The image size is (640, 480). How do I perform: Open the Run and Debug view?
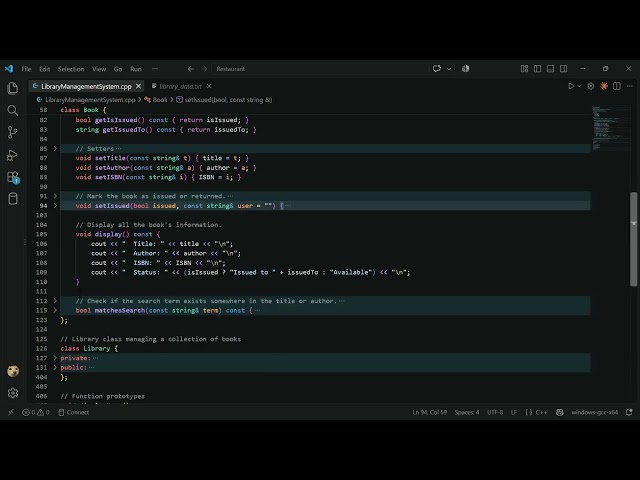[13, 155]
